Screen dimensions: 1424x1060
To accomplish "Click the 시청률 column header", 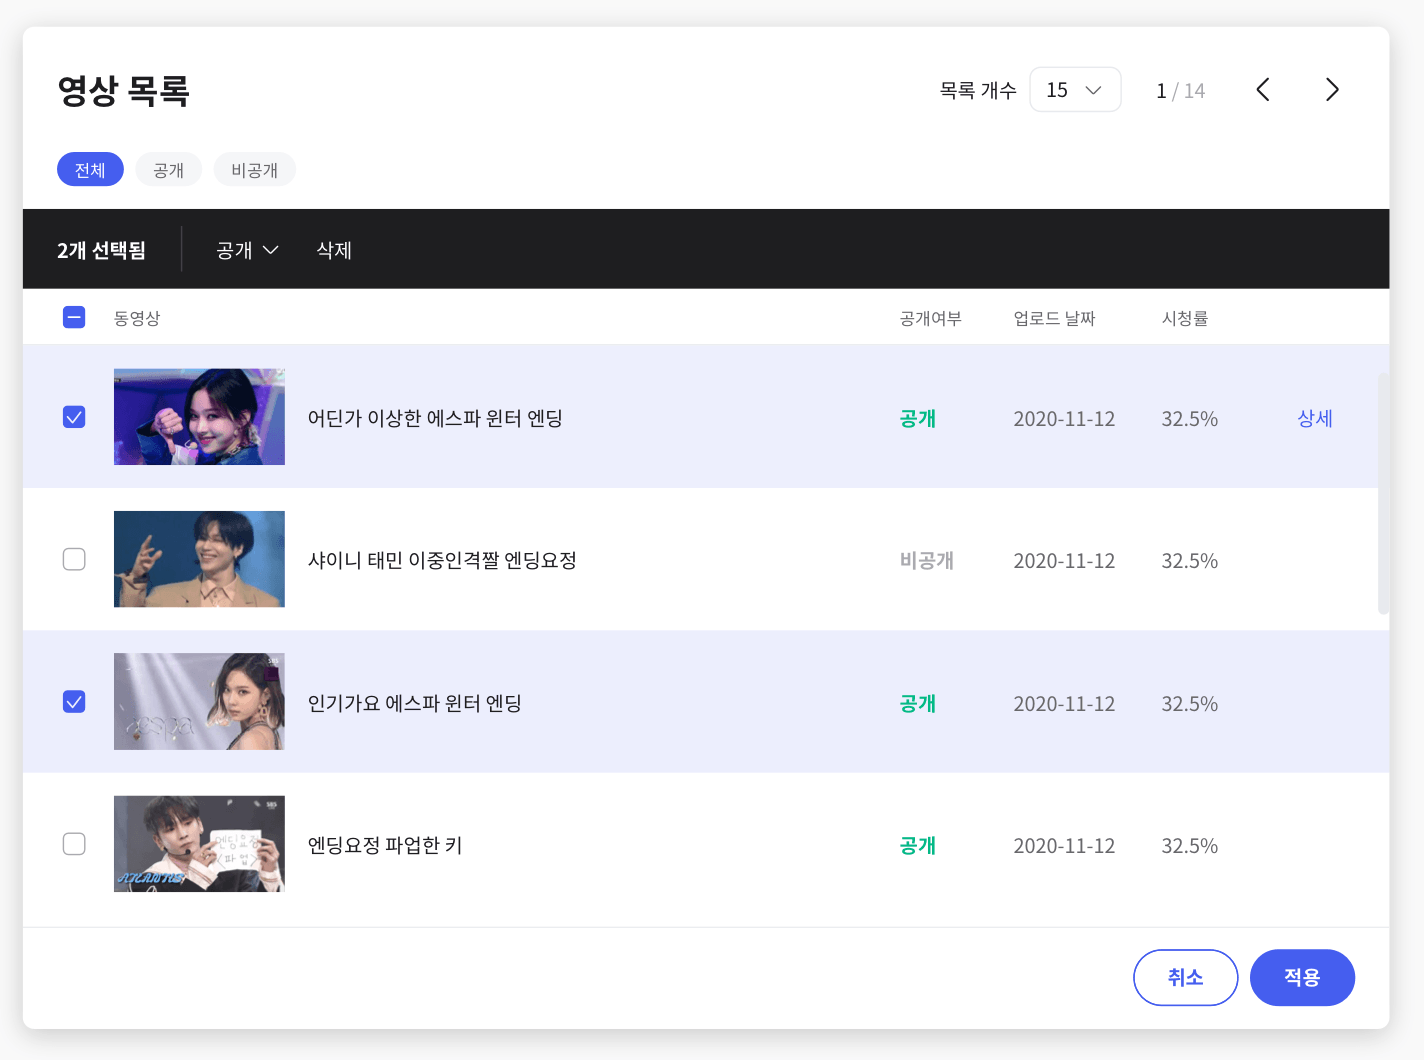I will [x=1185, y=318].
